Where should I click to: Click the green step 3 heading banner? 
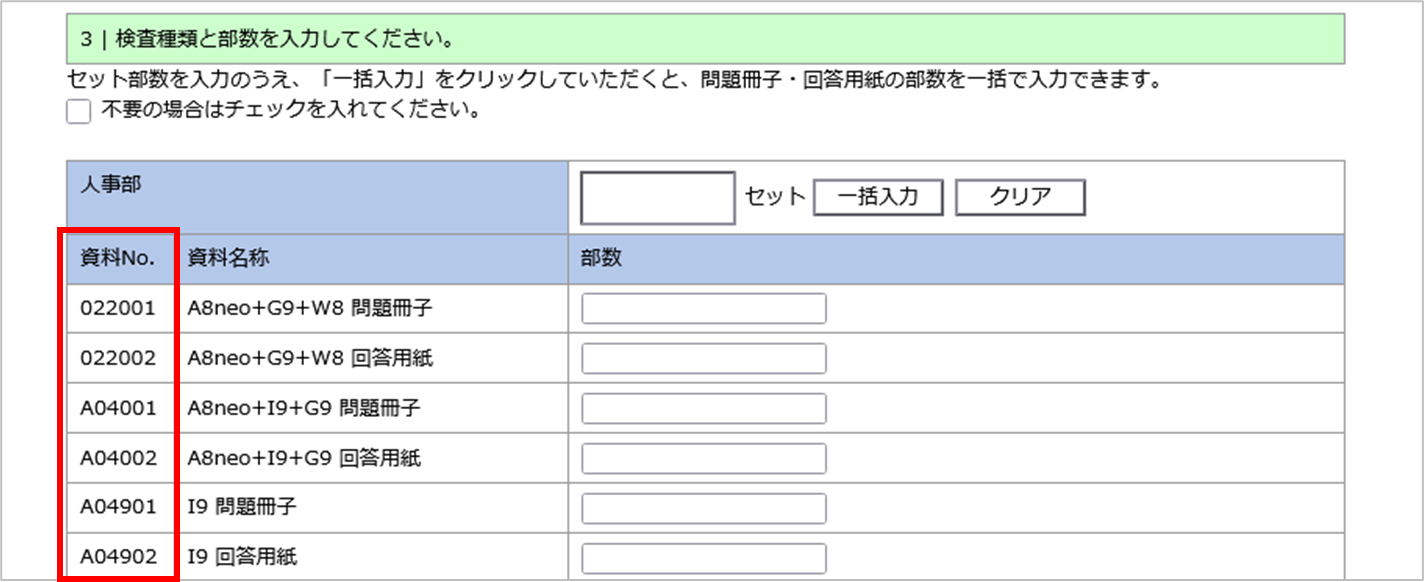tap(705, 41)
